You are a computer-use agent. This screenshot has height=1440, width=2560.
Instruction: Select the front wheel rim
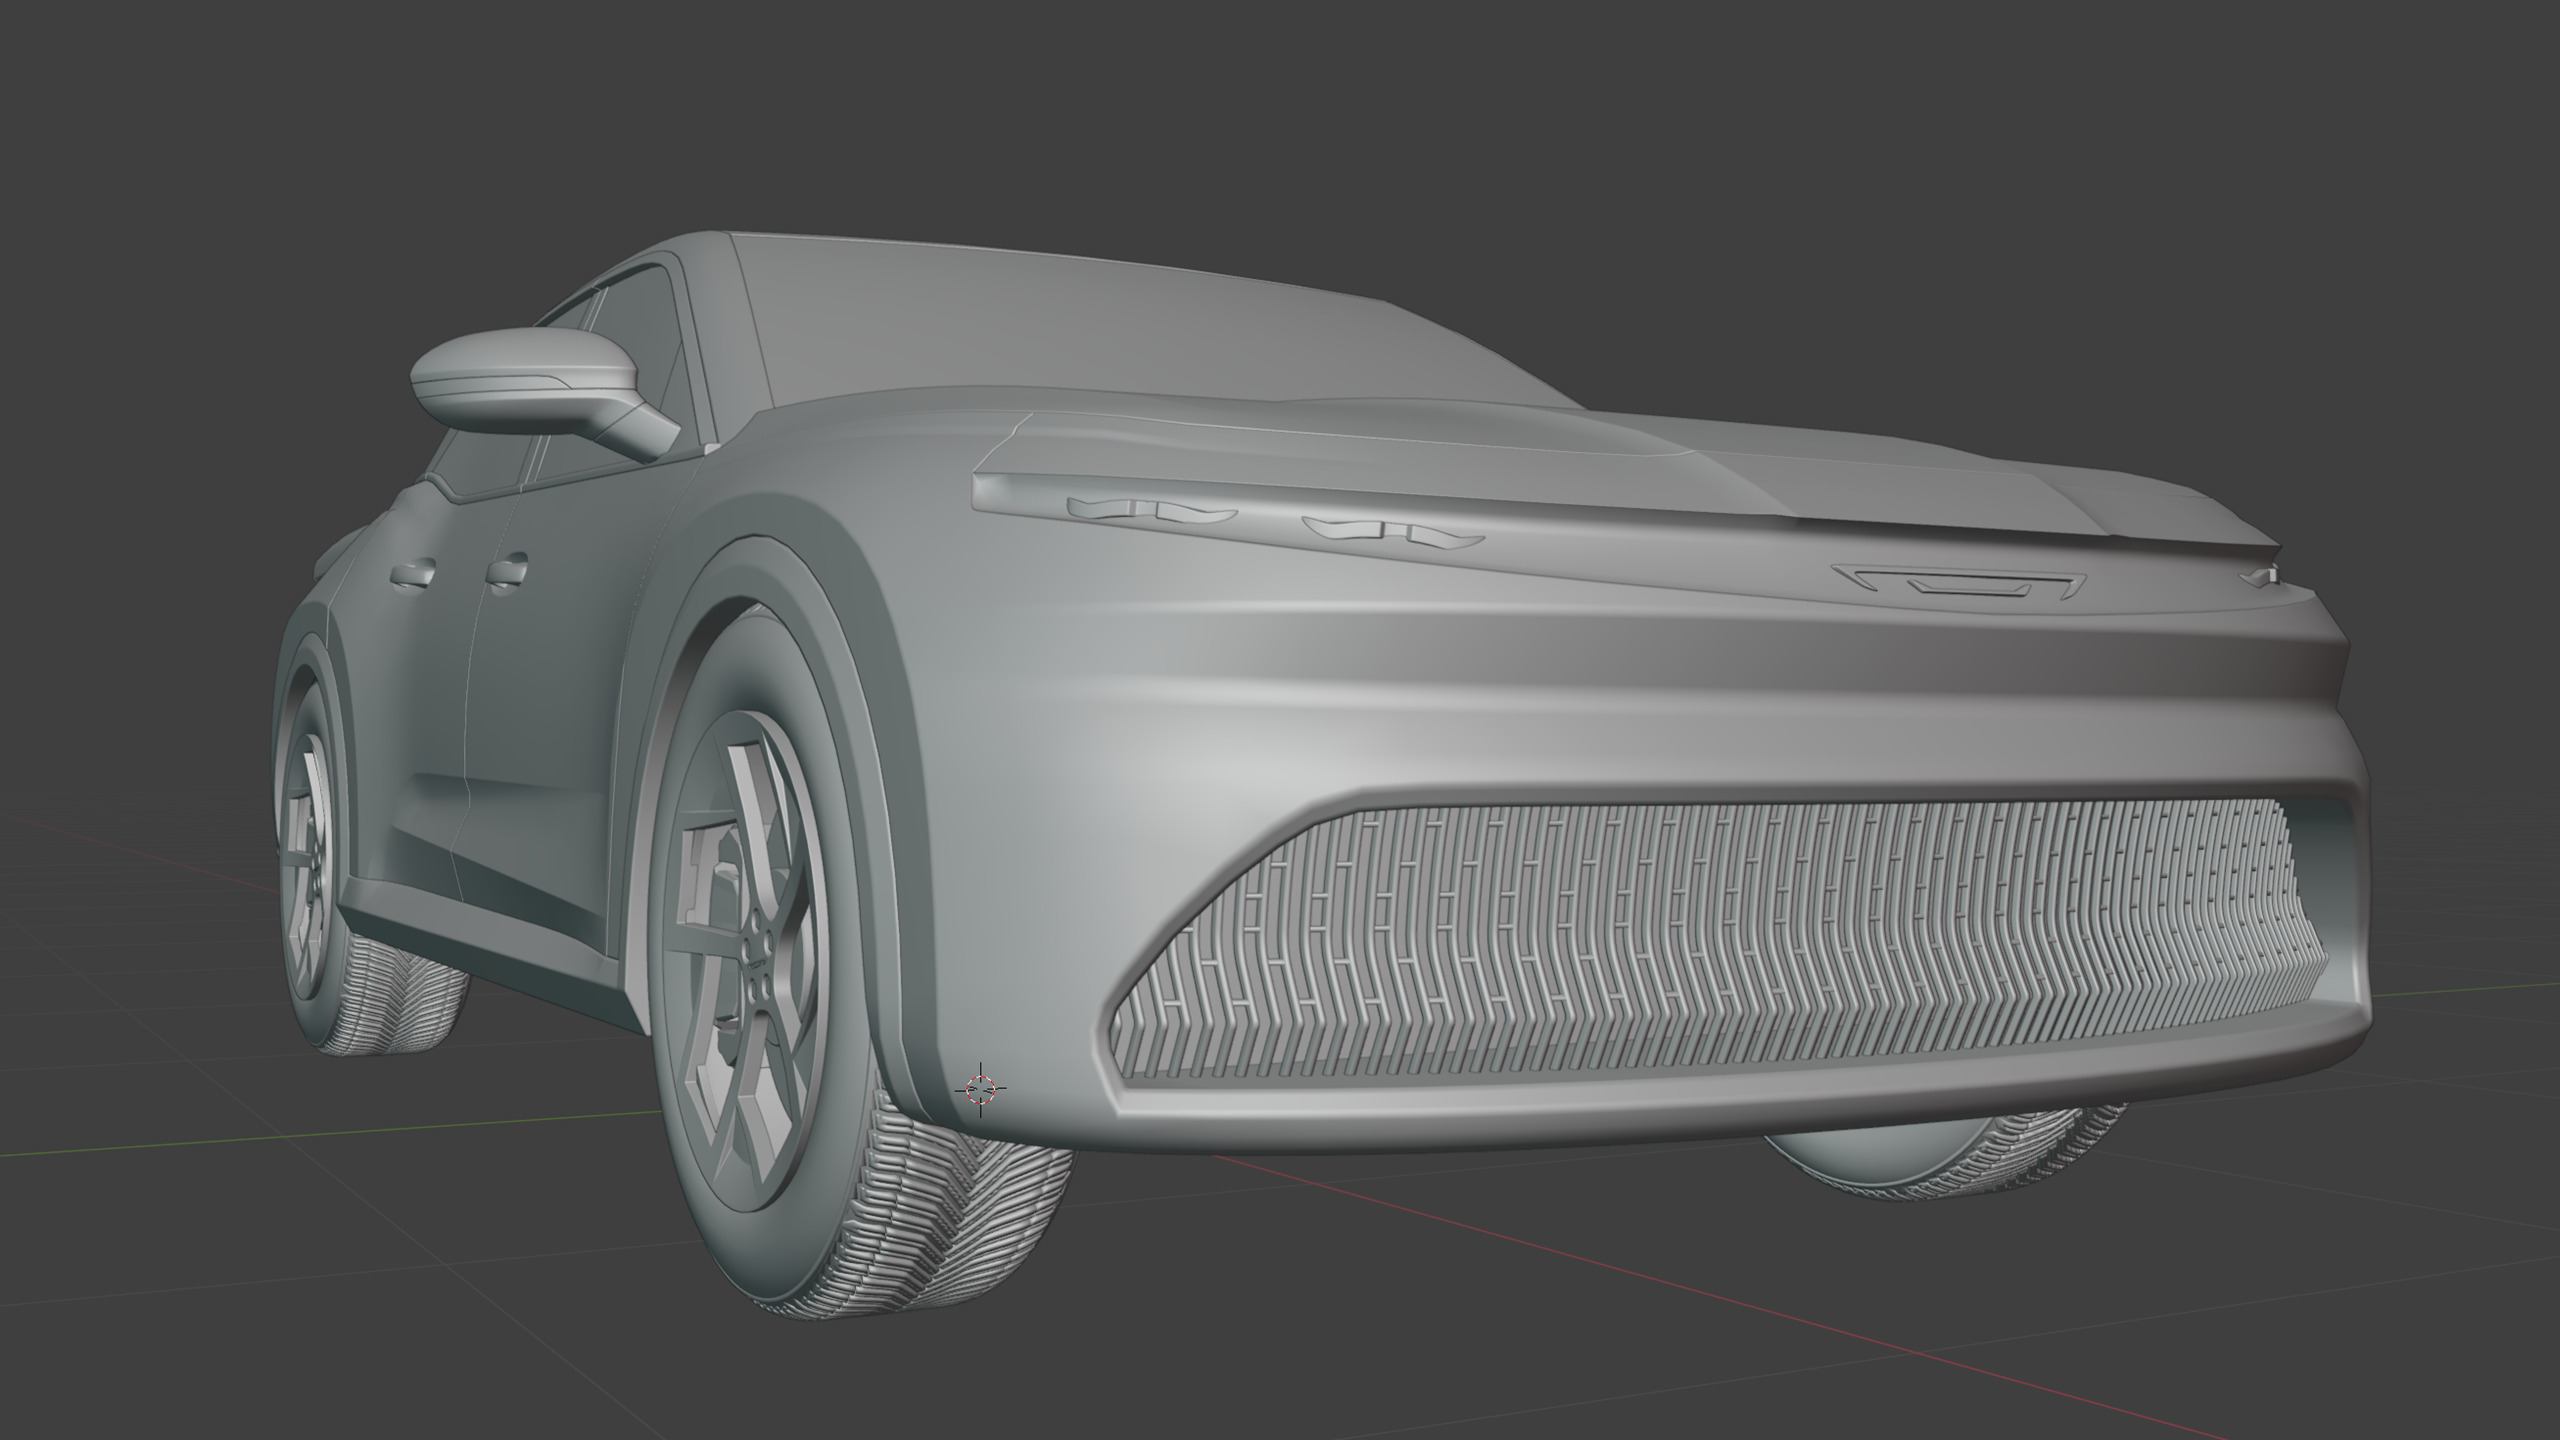pyautogui.click(x=744, y=963)
